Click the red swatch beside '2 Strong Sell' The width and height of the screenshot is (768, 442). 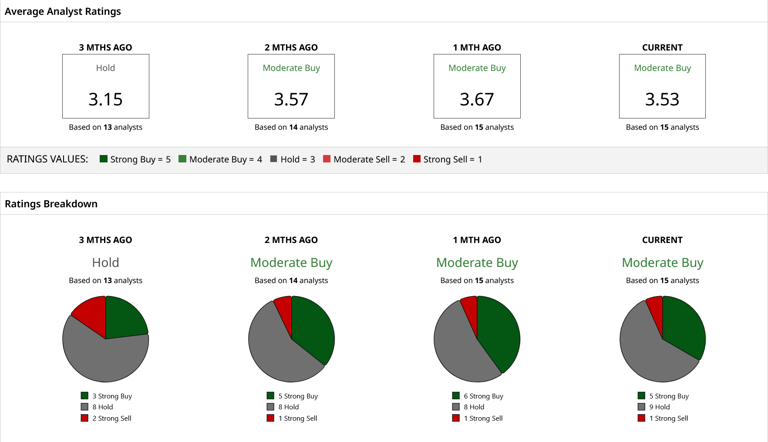click(85, 418)
